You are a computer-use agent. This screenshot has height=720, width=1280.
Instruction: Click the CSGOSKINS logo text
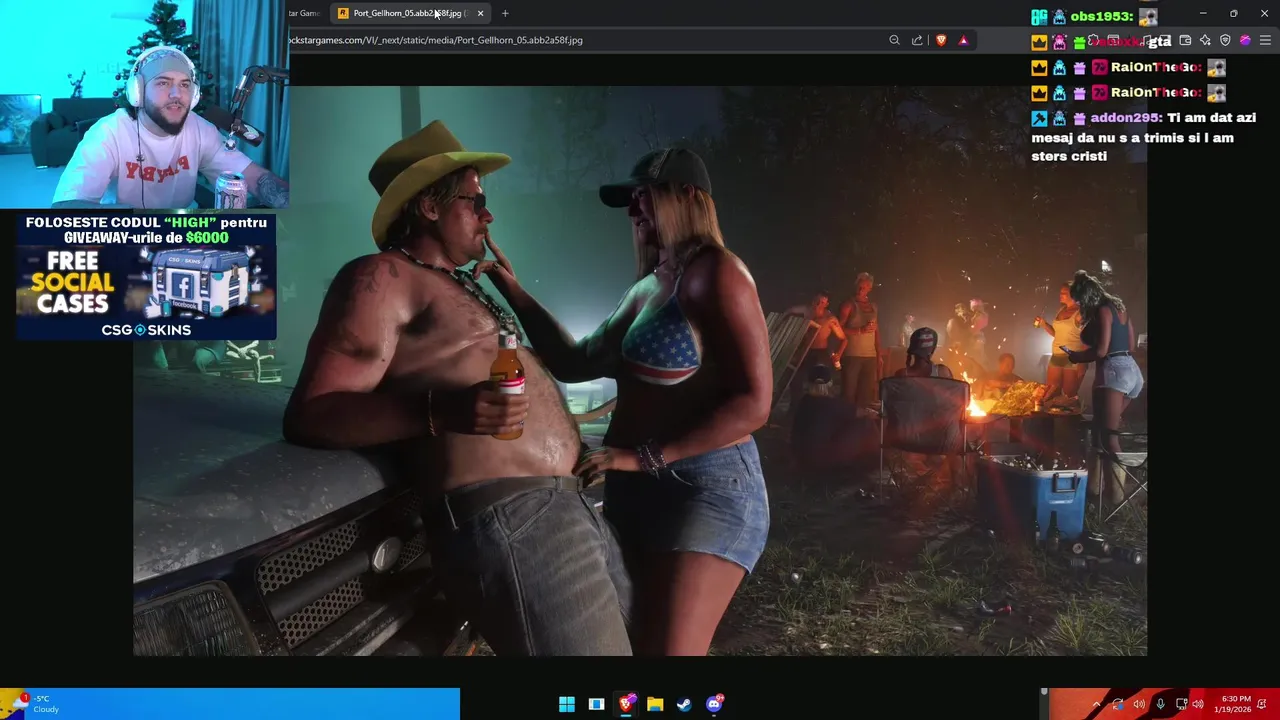146,329
